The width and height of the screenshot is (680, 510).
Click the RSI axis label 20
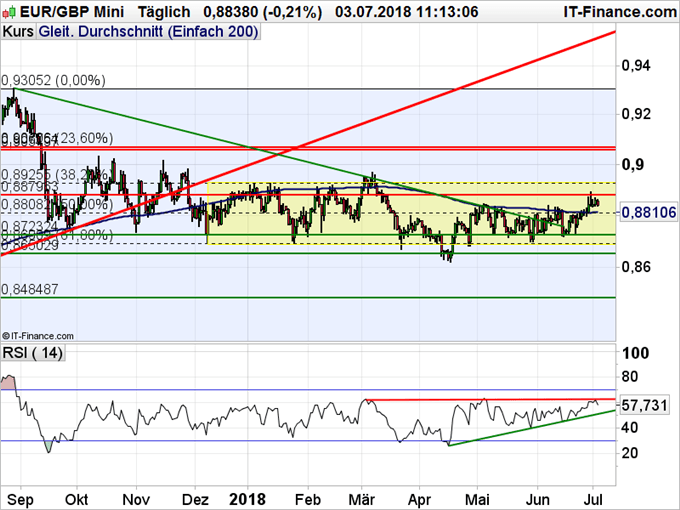coord(629,453)
